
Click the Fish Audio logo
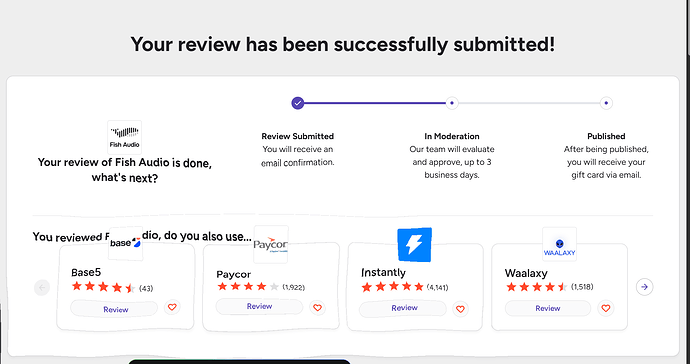point(125,137)
